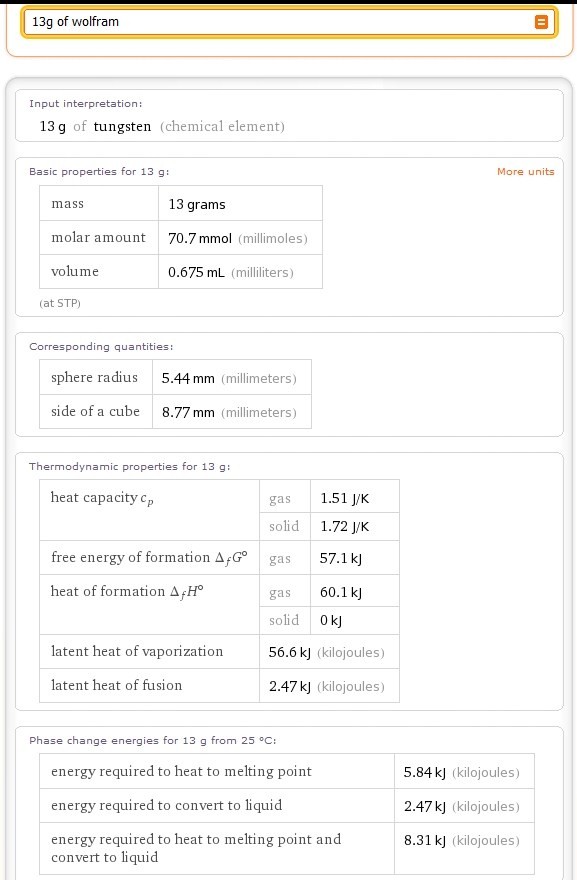The height and width of the screenshot is (880, 577).
Task: Click the 'tungsten' input interpretation text
Action: (122, 126)
